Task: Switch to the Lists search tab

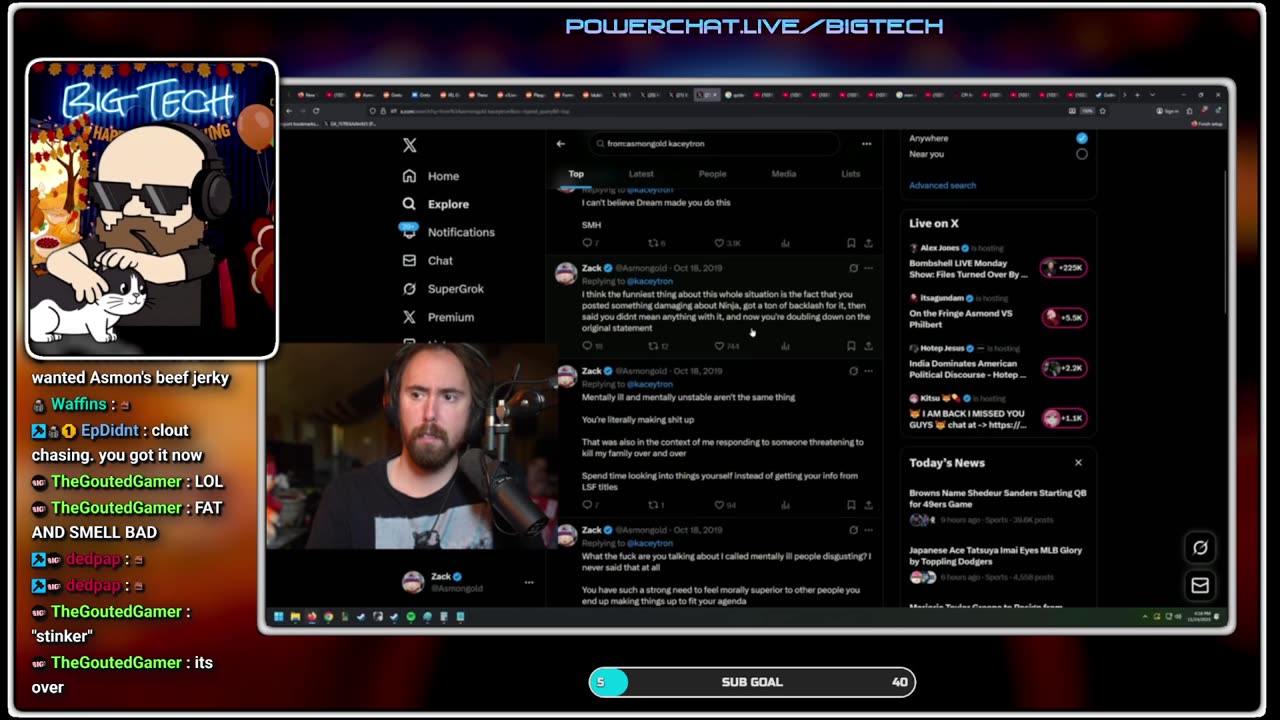Action: coord(850,174)
